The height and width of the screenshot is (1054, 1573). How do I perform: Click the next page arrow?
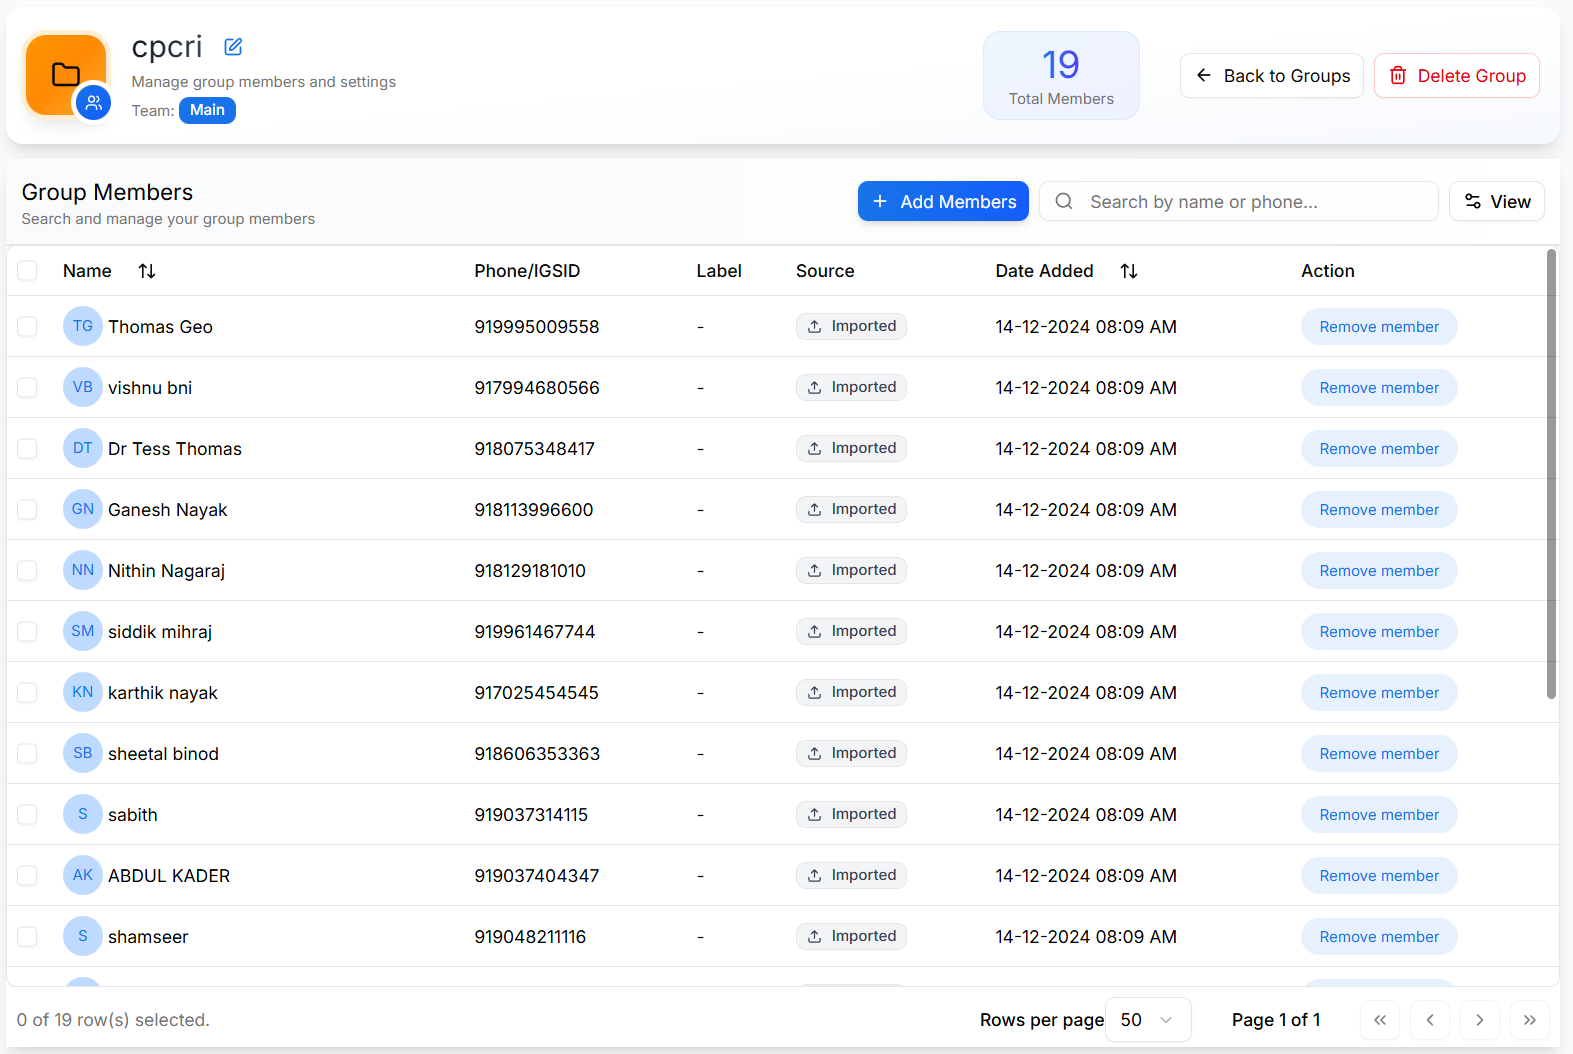1479,1020
